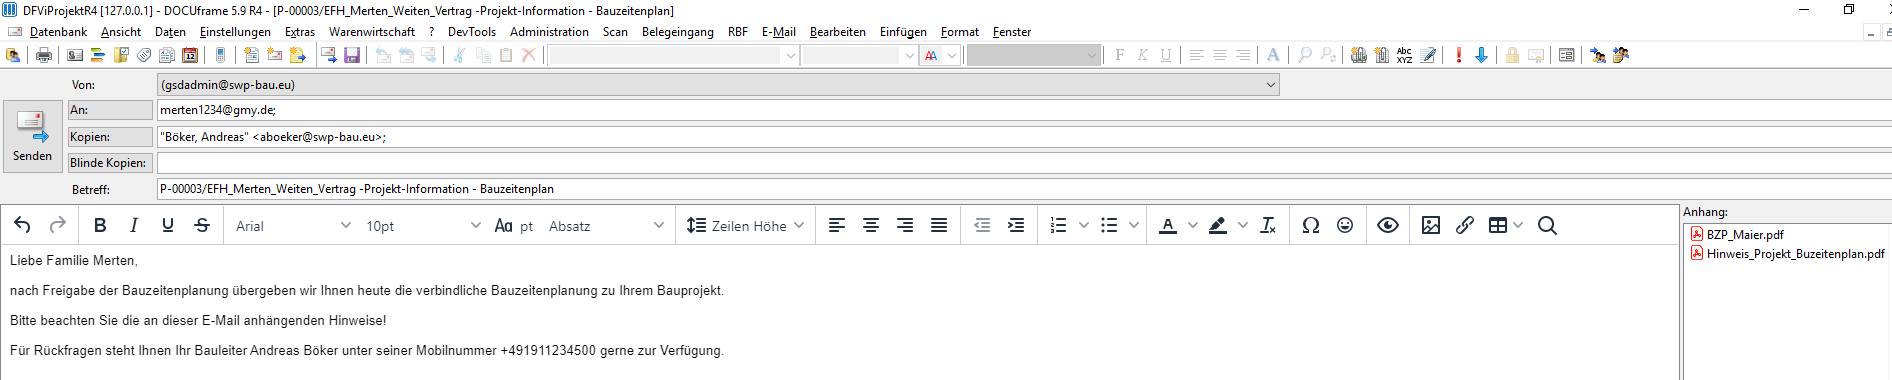Image resolution: width=1892 pixels, height=380 pixels.
Task: Open the Datenbank menu
Action: pyautogui.click(x=58, y=32)
